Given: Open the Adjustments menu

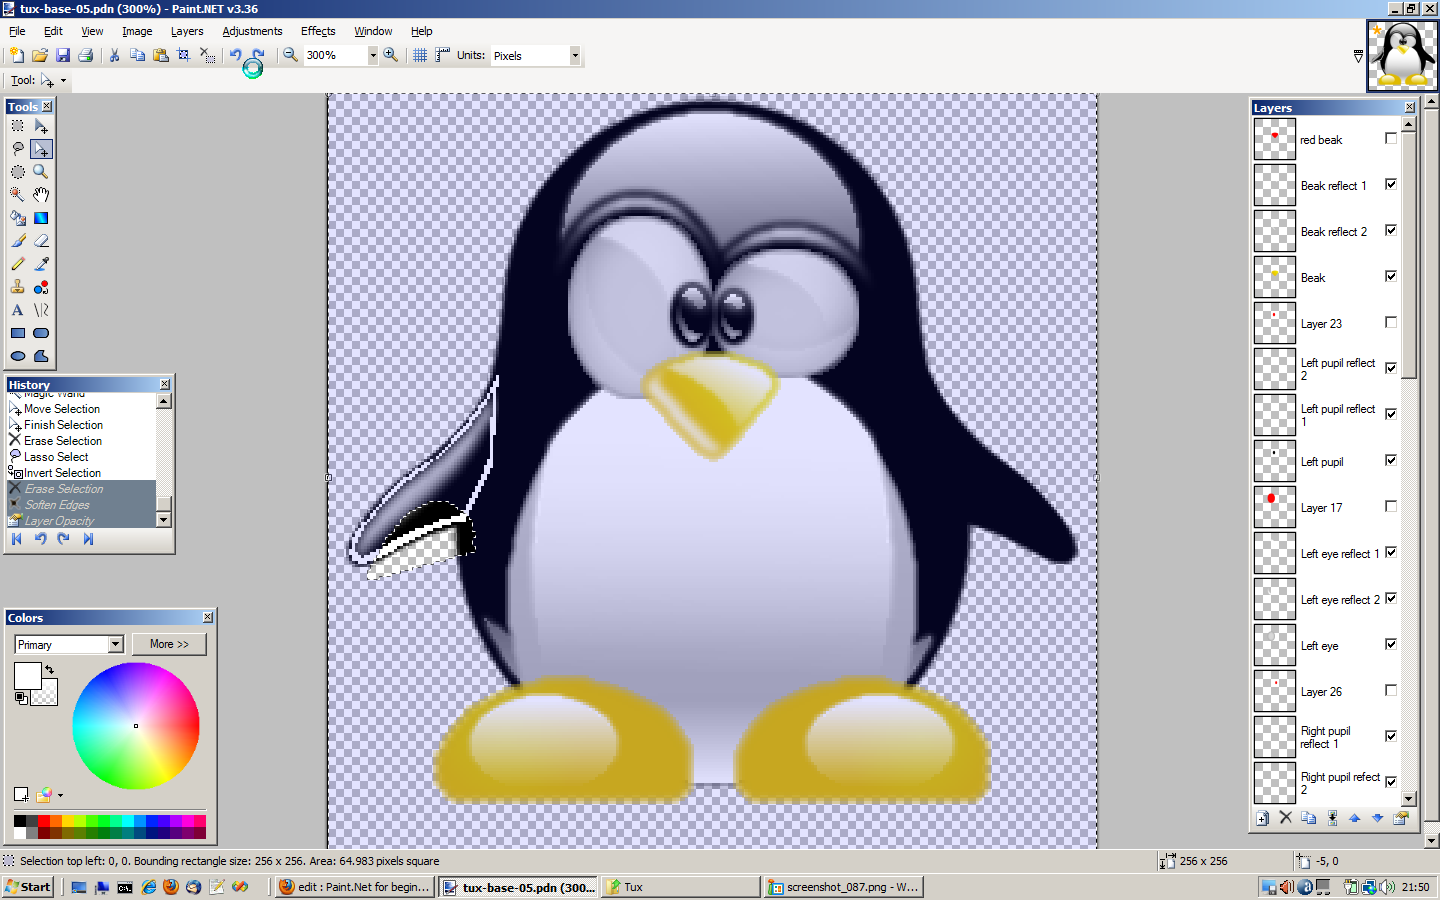Looking at the screenshot, I should click(252, 31).
